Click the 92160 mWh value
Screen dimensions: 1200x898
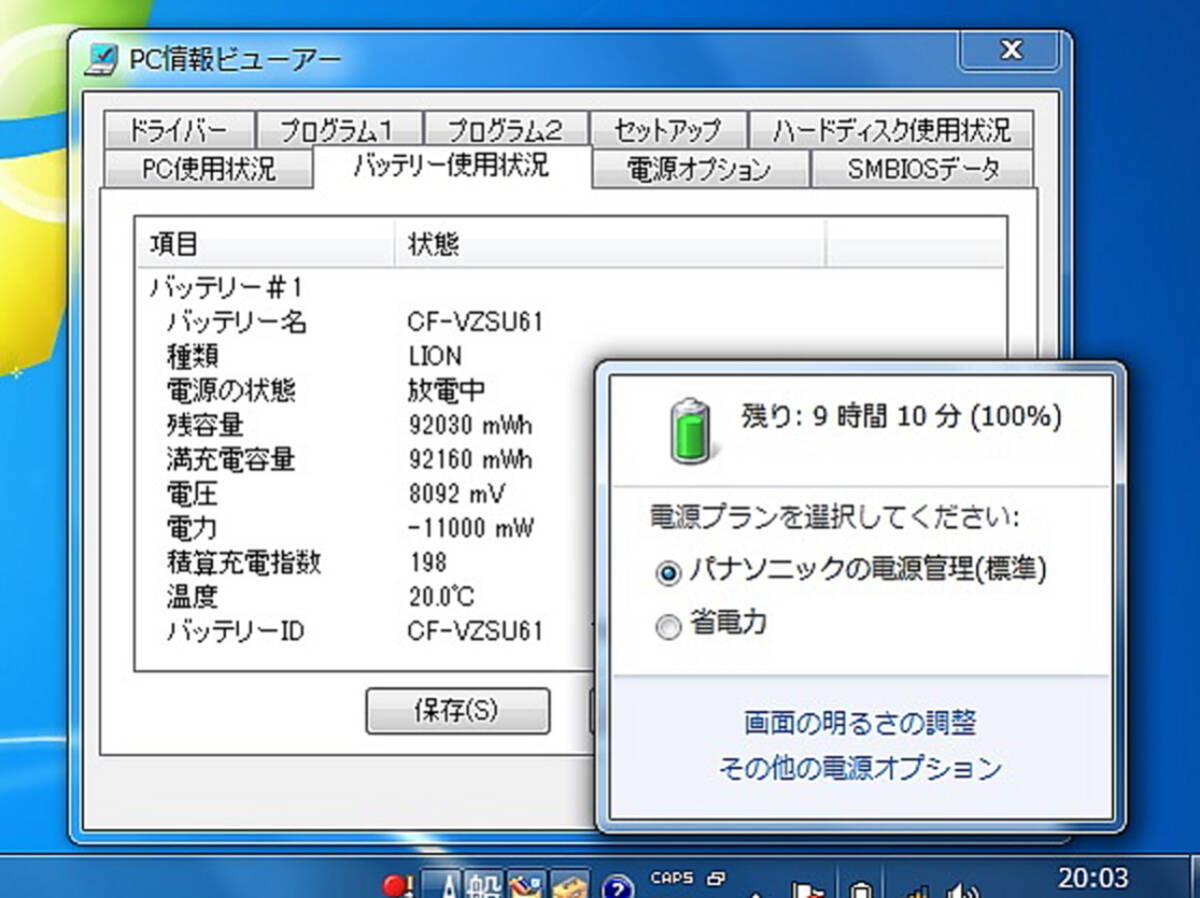point(471,460)
